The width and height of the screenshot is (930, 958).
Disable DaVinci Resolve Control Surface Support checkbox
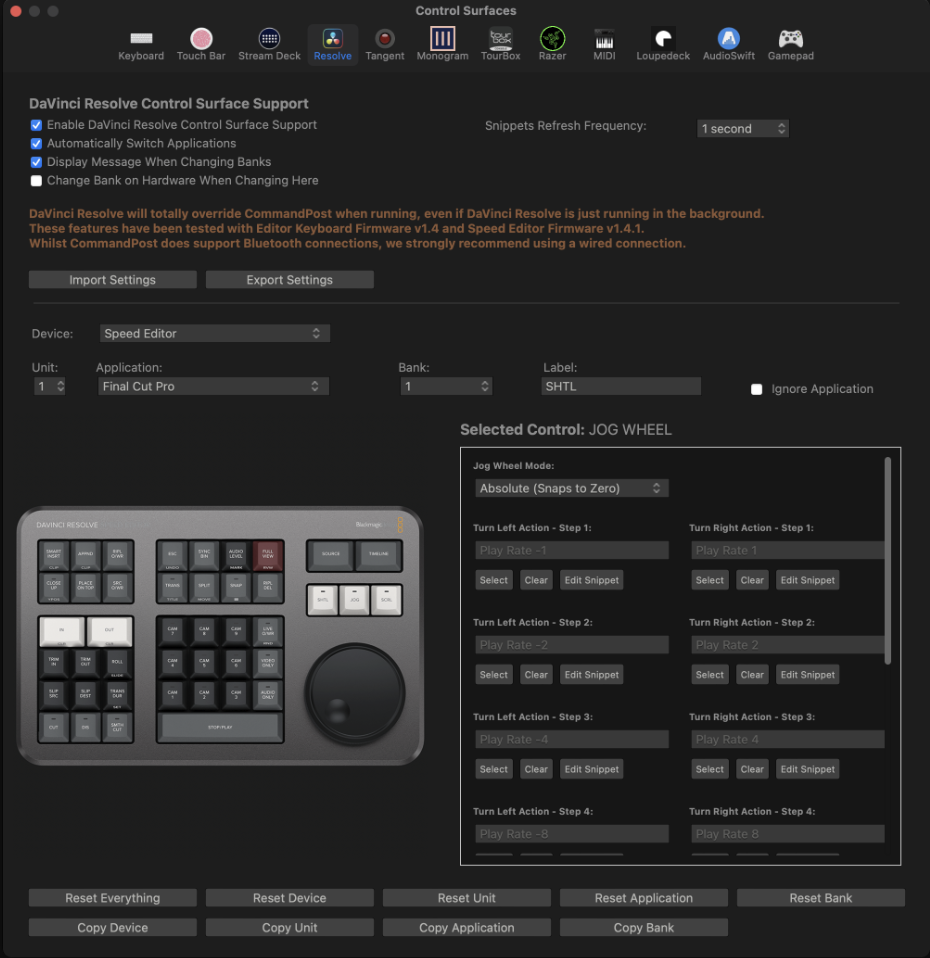(36, 125)
